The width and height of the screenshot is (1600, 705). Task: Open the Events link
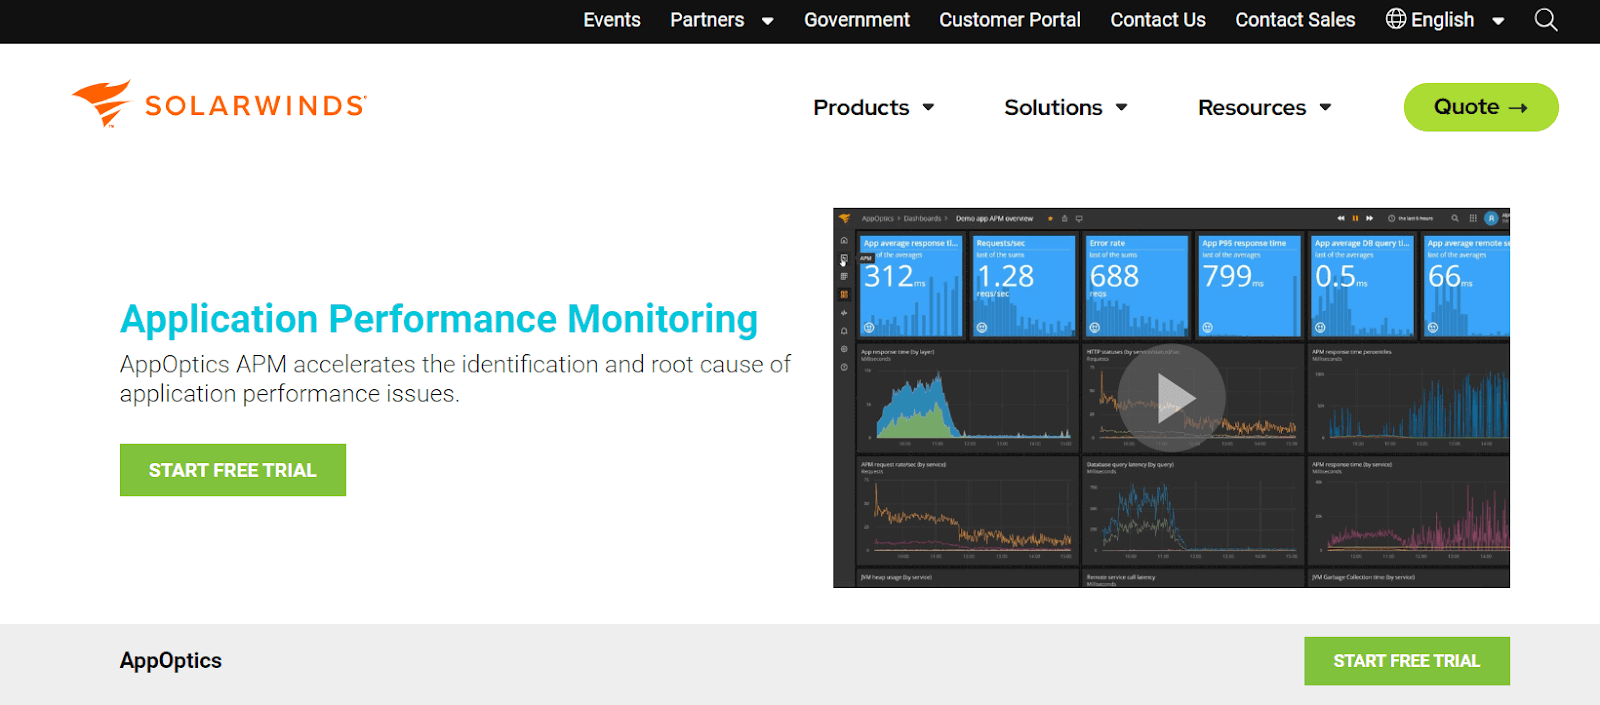click(x=612, y=20)
